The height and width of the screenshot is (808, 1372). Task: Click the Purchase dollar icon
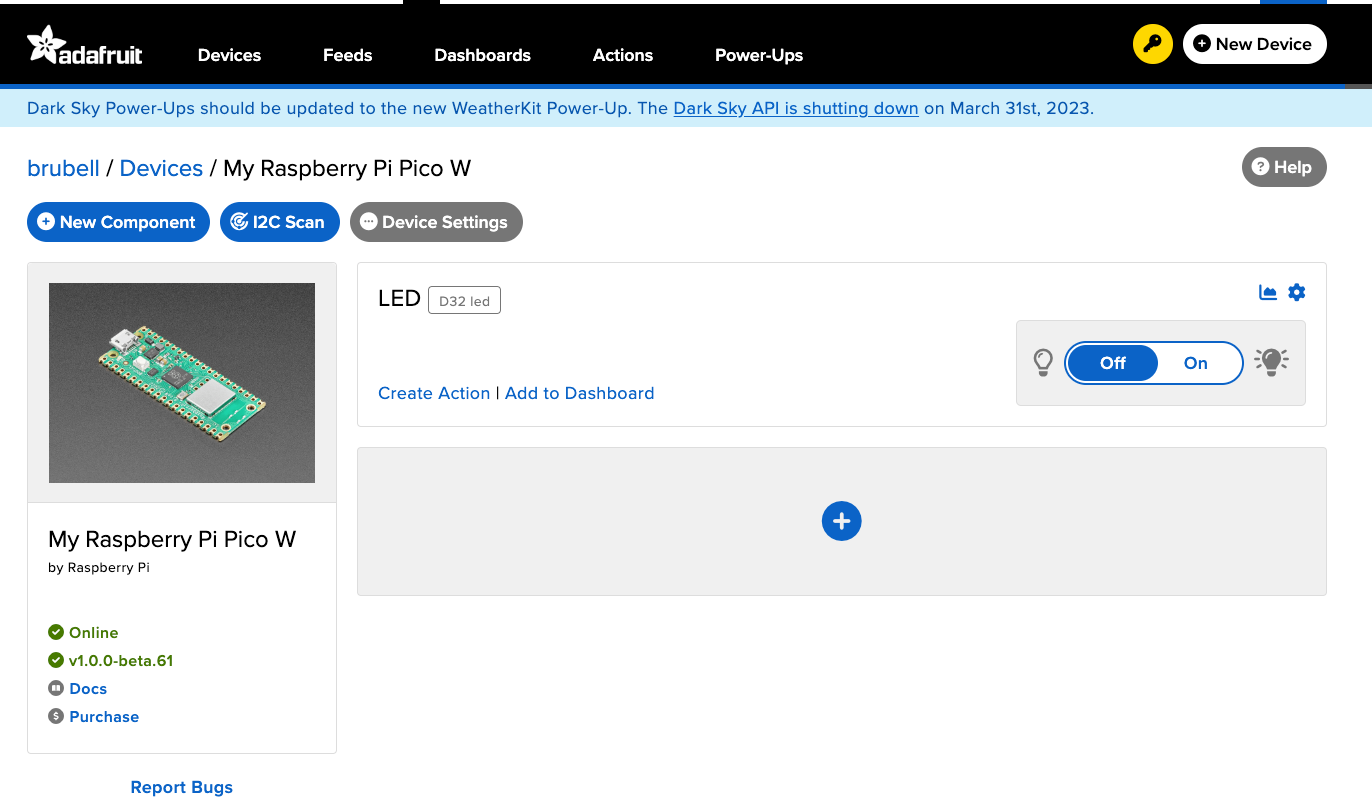coord(56,716)
